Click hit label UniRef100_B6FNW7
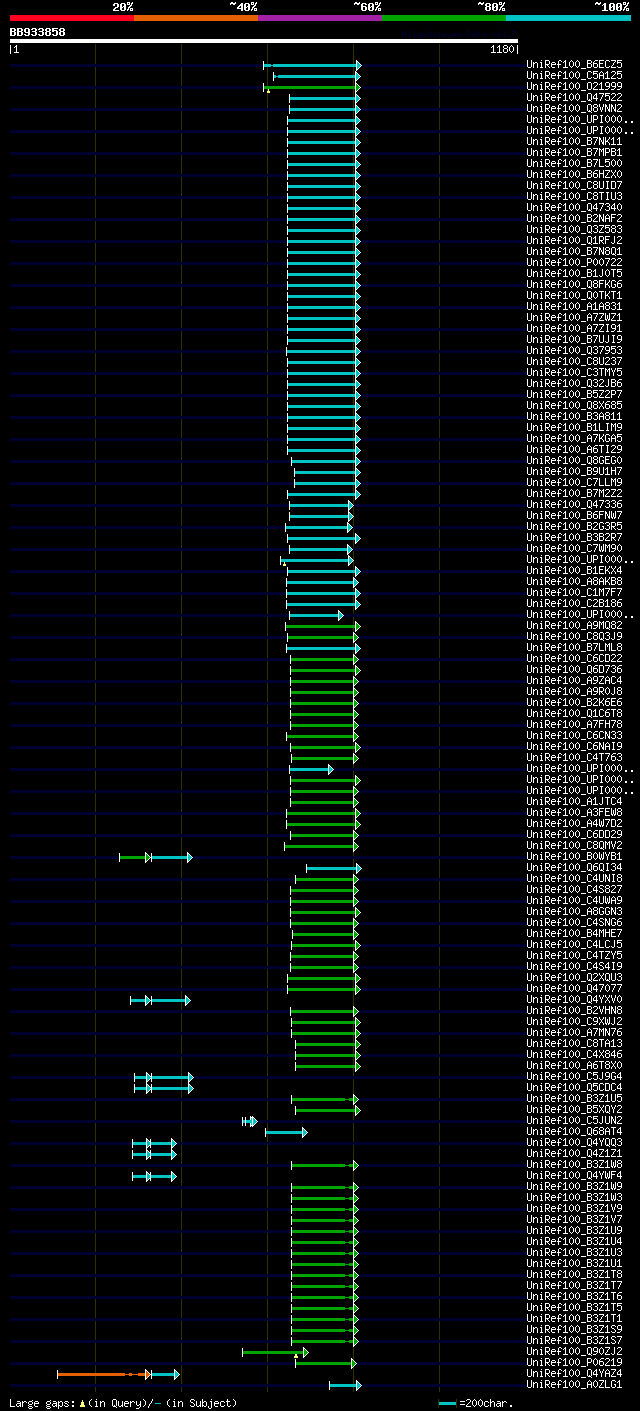Viewport: 640px width, 1411px height. (574, 515)
